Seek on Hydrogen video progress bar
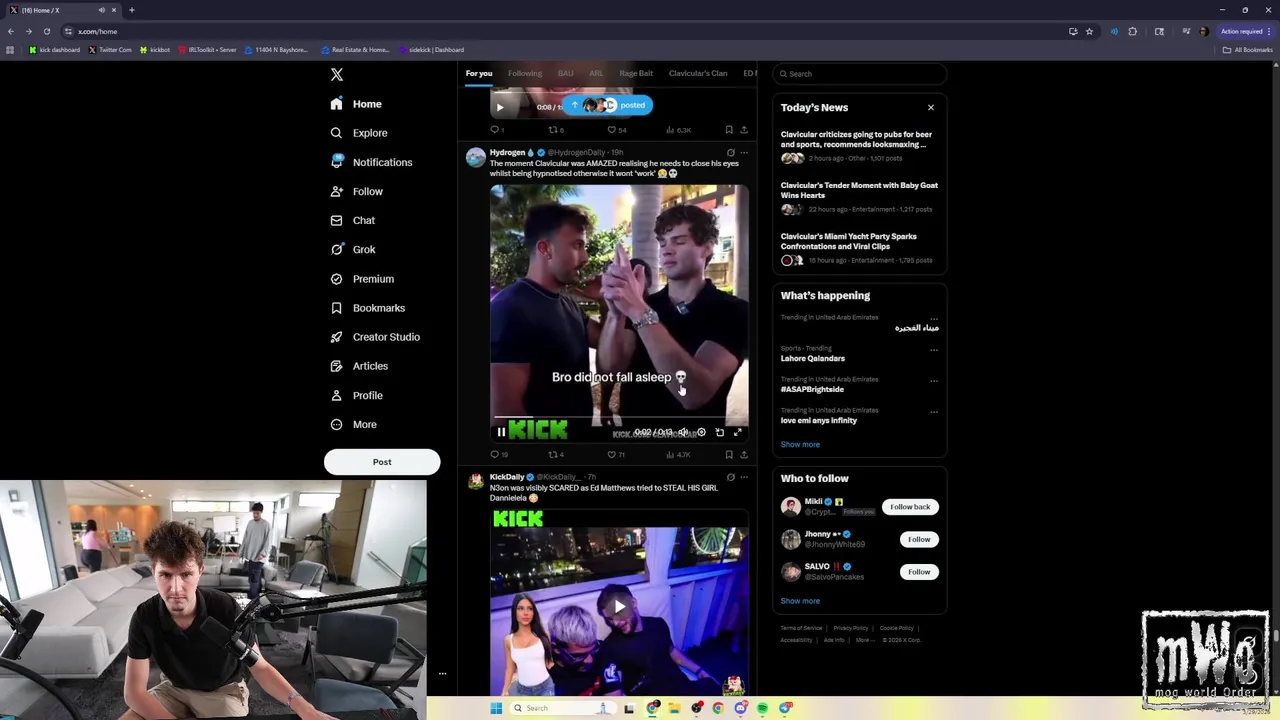The image size is (1280, 720). 619,418
